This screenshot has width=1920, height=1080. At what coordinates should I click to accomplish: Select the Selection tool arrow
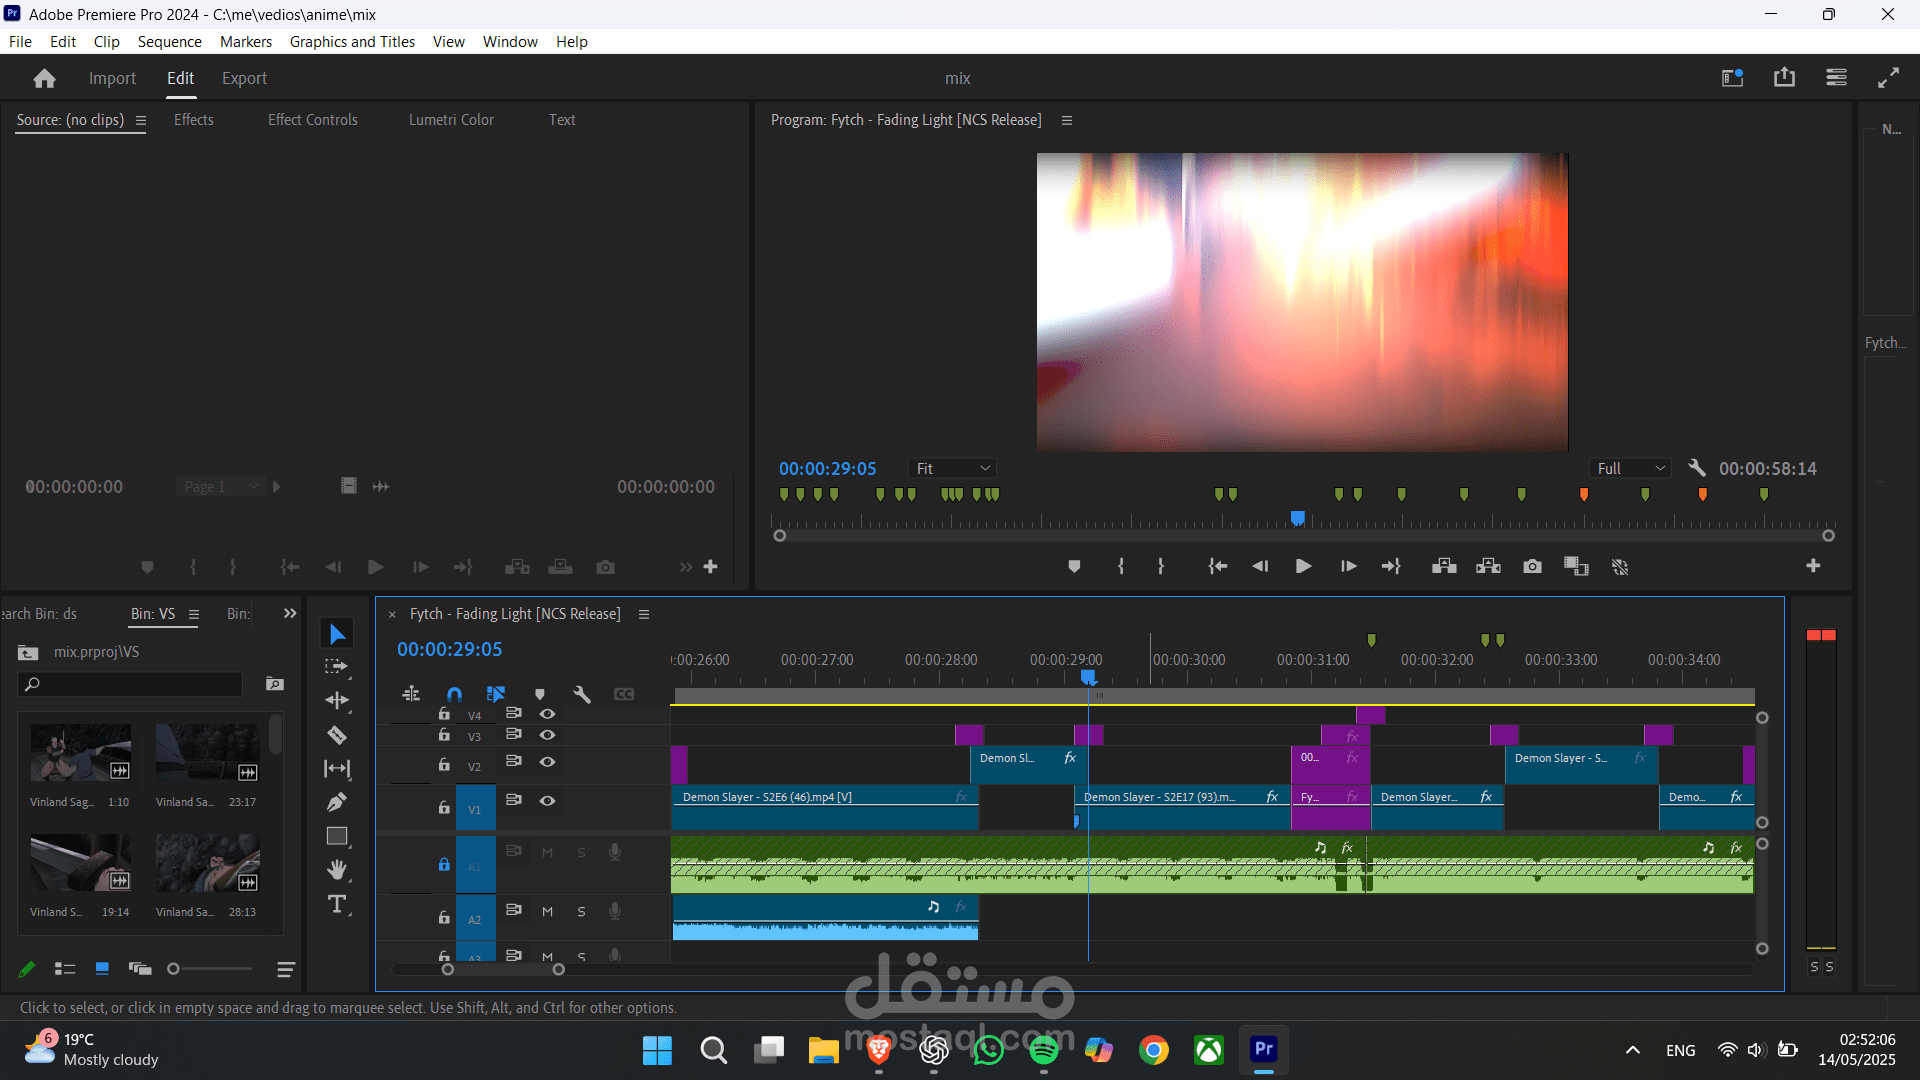337,634
